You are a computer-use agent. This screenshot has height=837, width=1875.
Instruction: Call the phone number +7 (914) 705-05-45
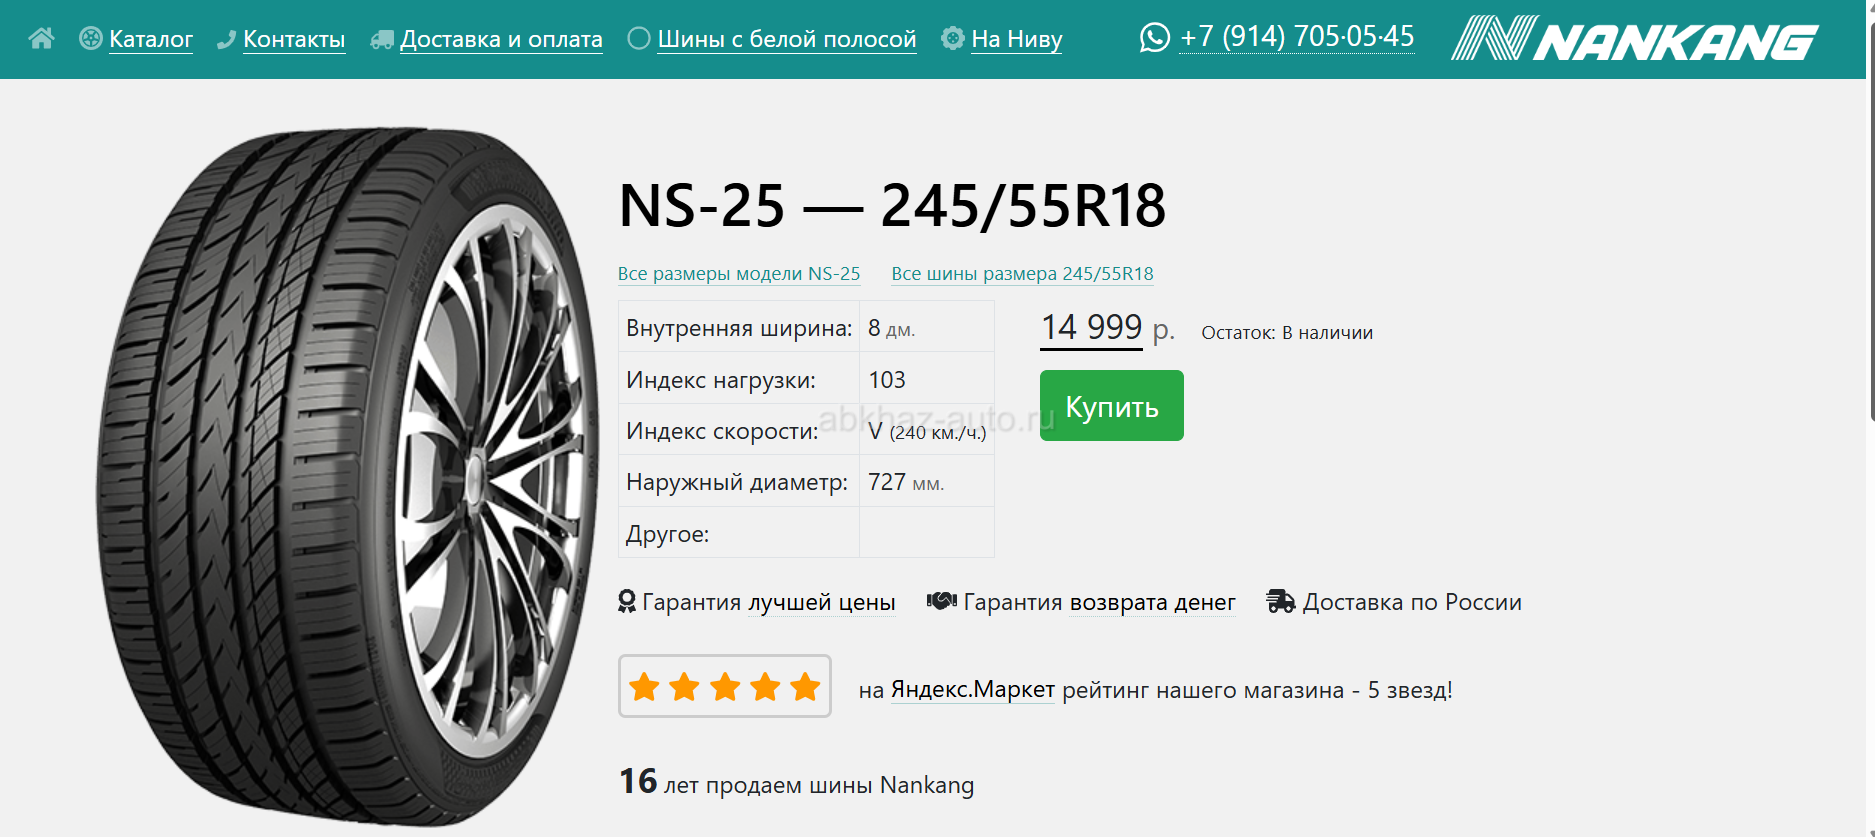(1297, 37)
